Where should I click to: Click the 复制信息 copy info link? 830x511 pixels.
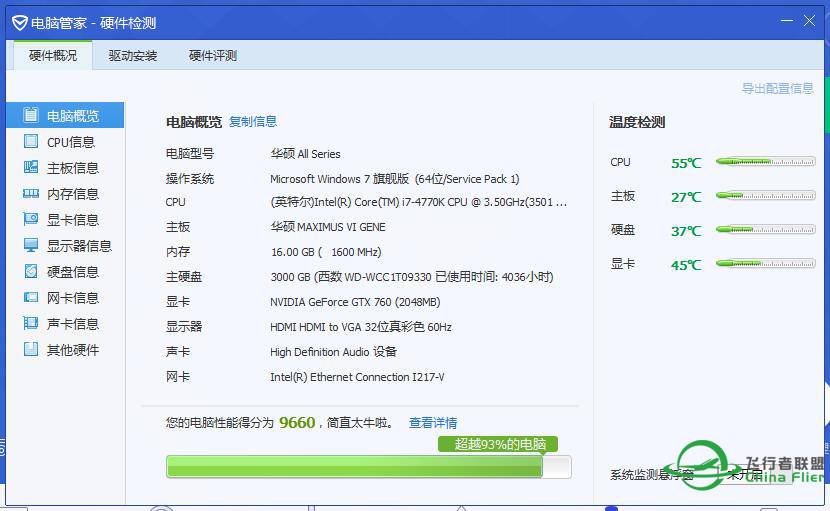point(253,122)
